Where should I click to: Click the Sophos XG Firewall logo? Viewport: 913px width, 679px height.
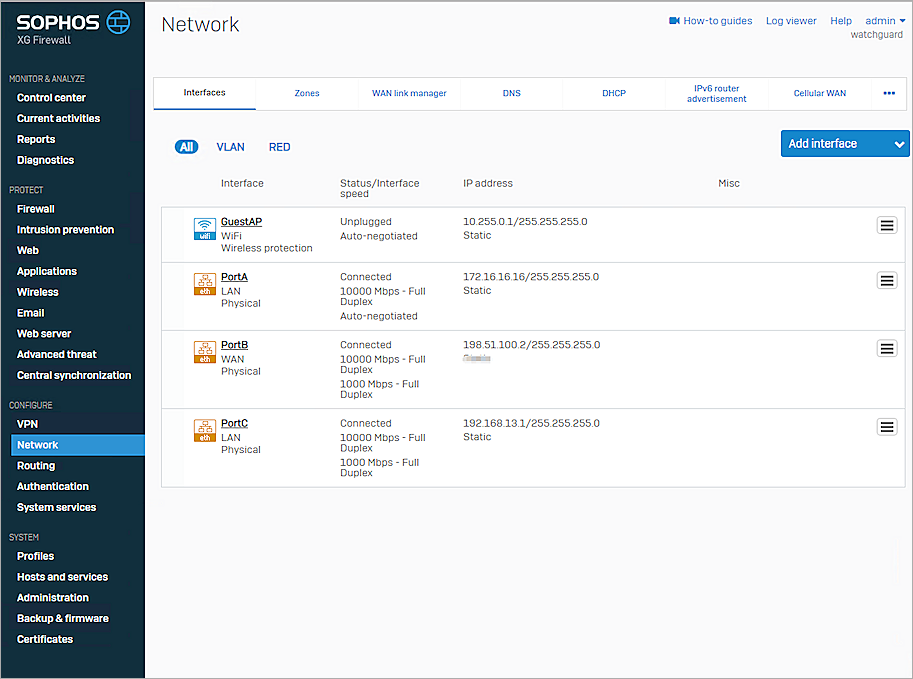(x=73, y=27)
